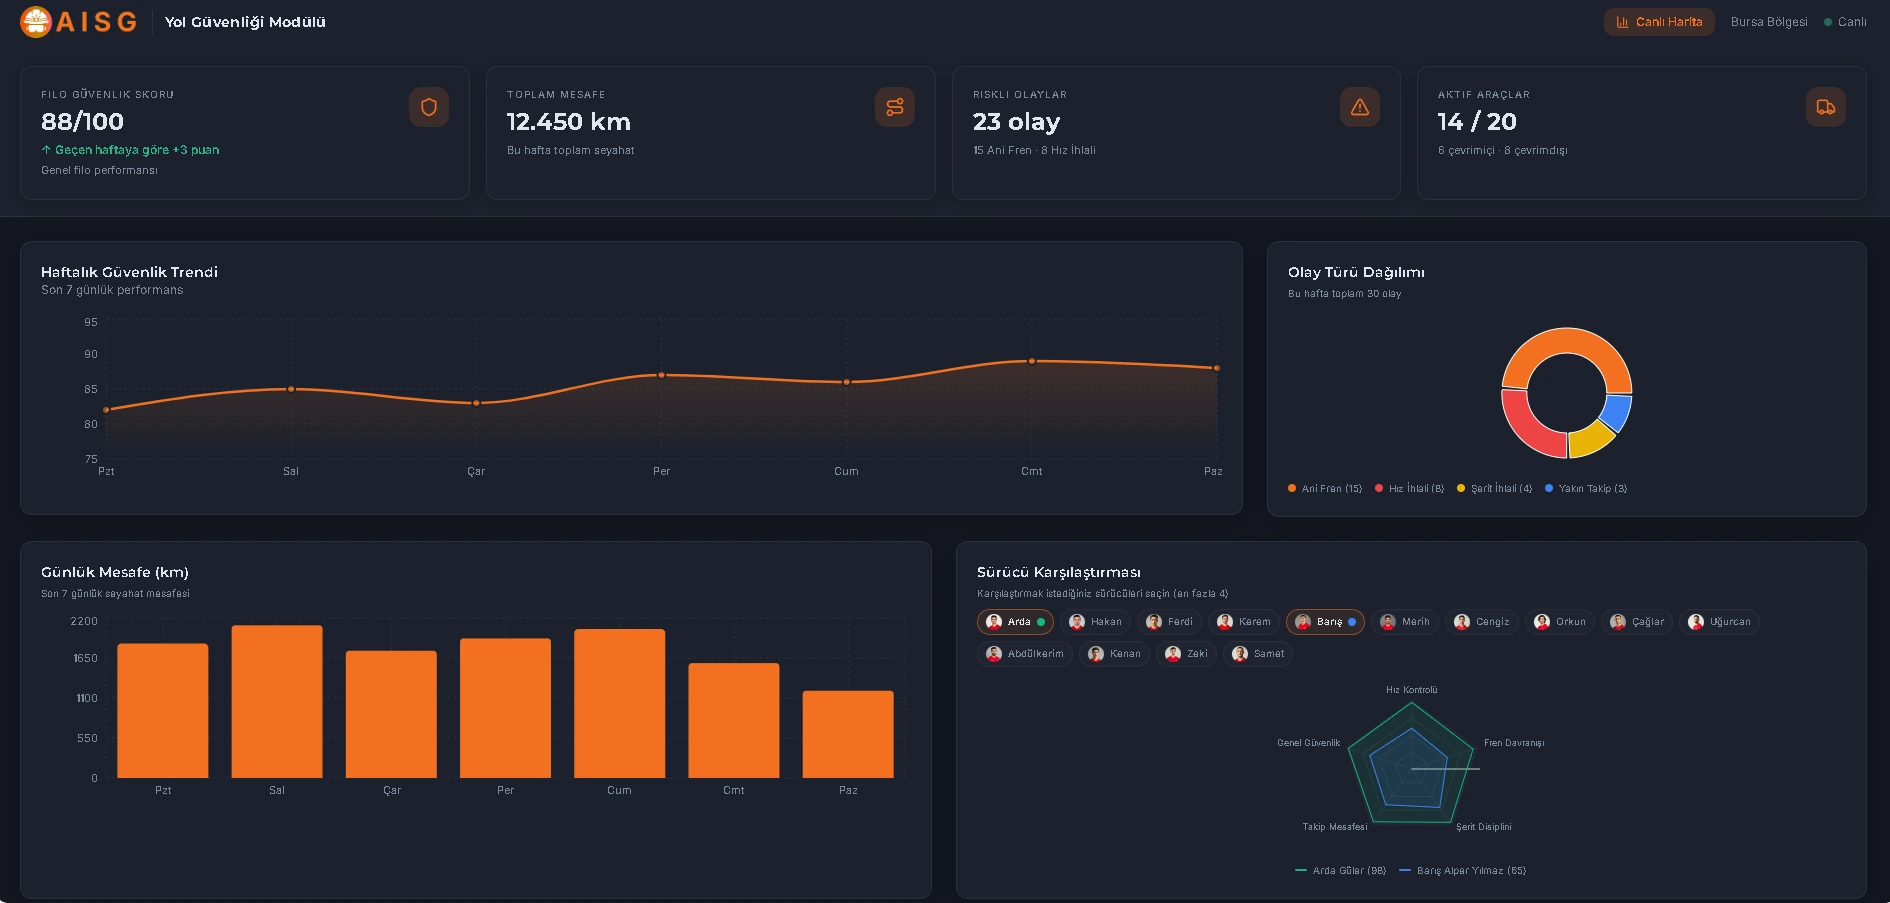This screenshot has height=903, width=1890.
Task: Select the Abdülkerim driver chip
Action: coord(1025,654)
